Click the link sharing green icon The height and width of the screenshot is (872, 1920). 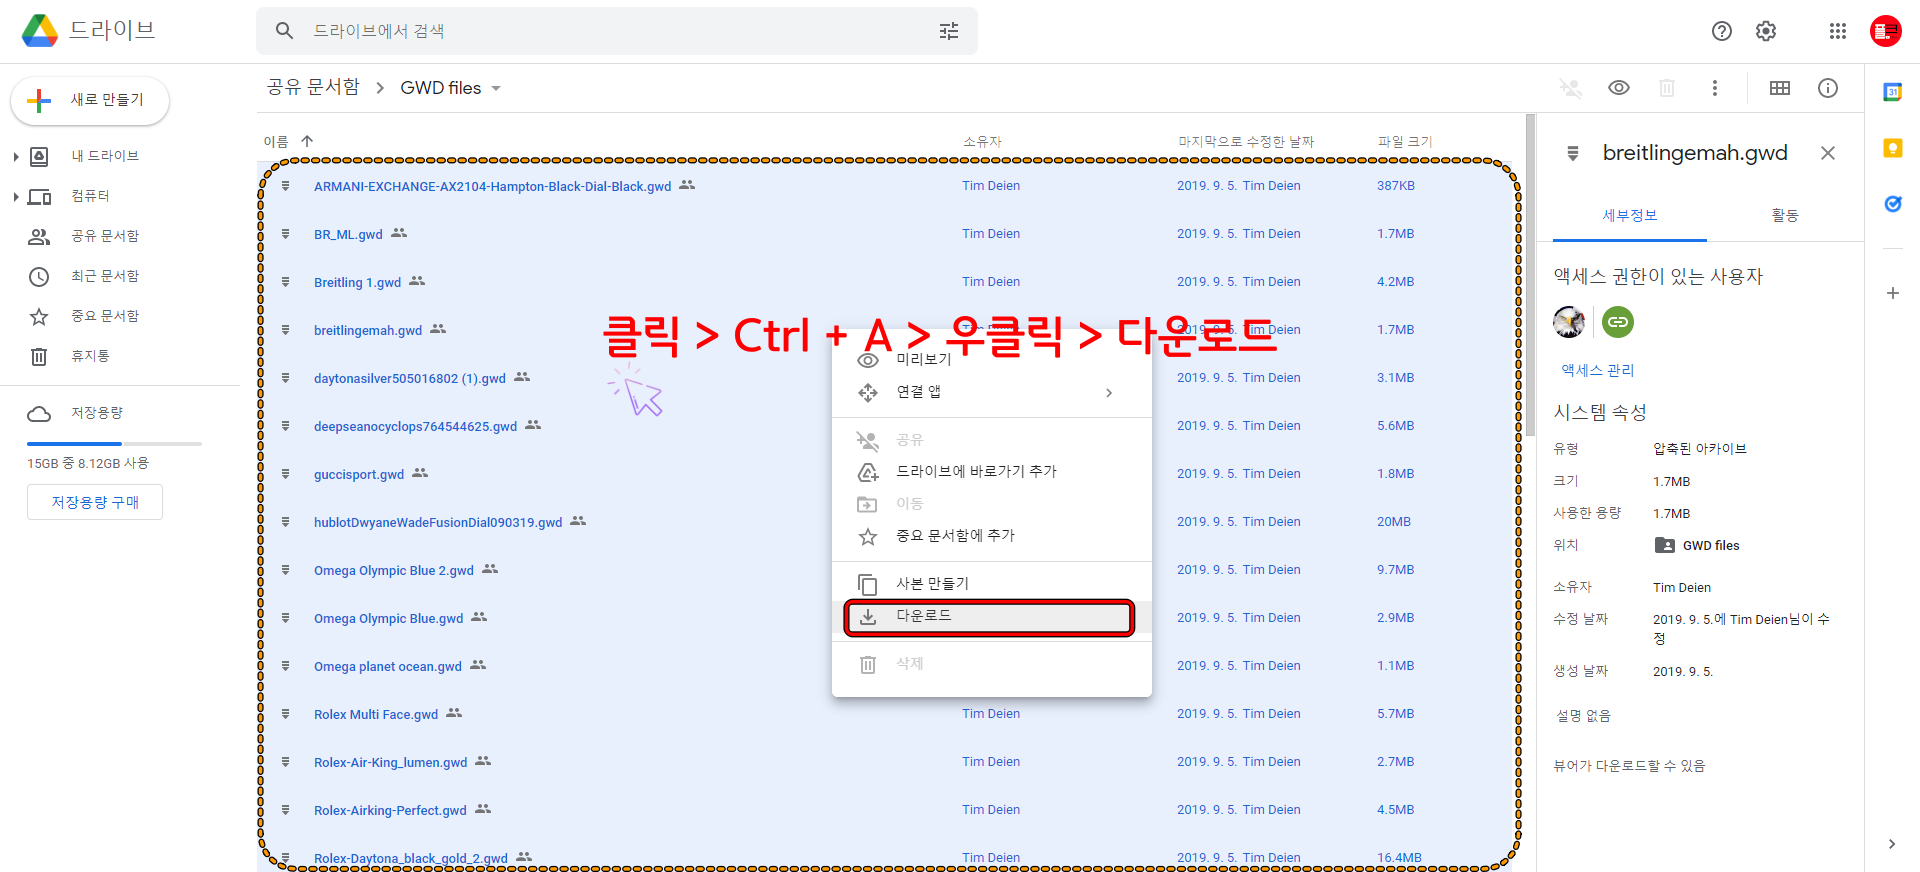(x=1618, y=322)
